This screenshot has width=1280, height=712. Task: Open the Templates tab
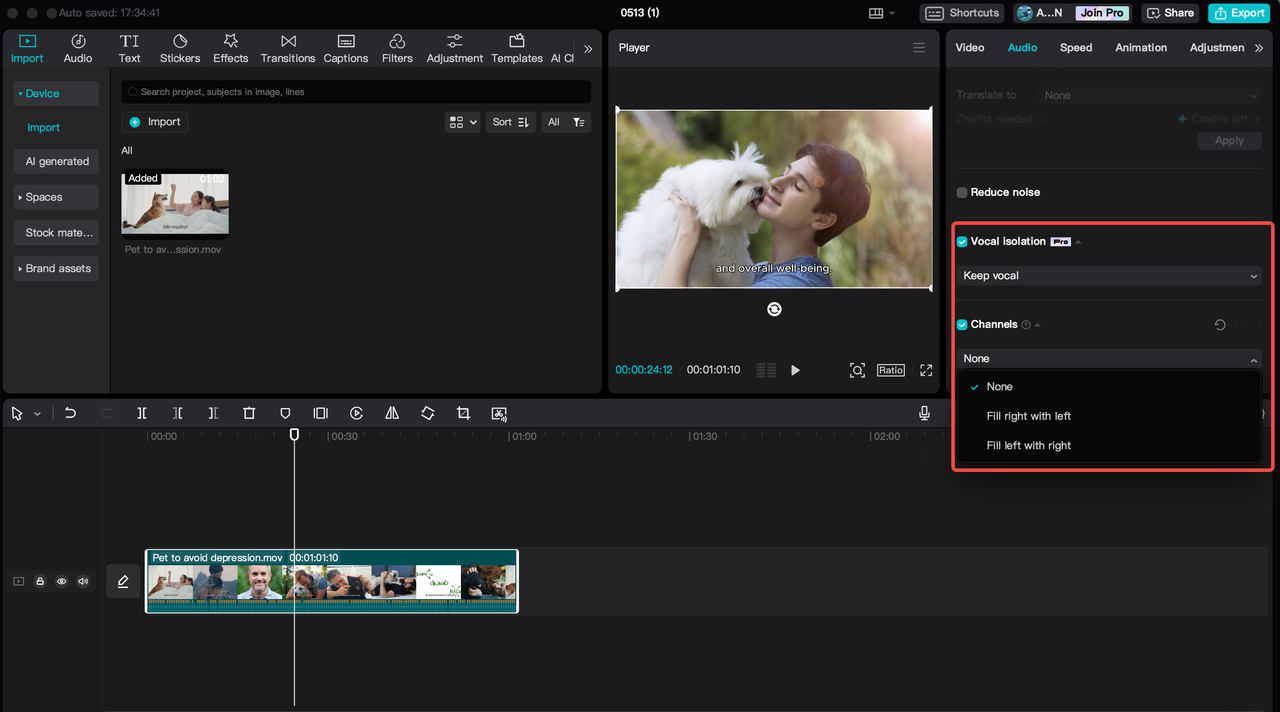(517, 48)
